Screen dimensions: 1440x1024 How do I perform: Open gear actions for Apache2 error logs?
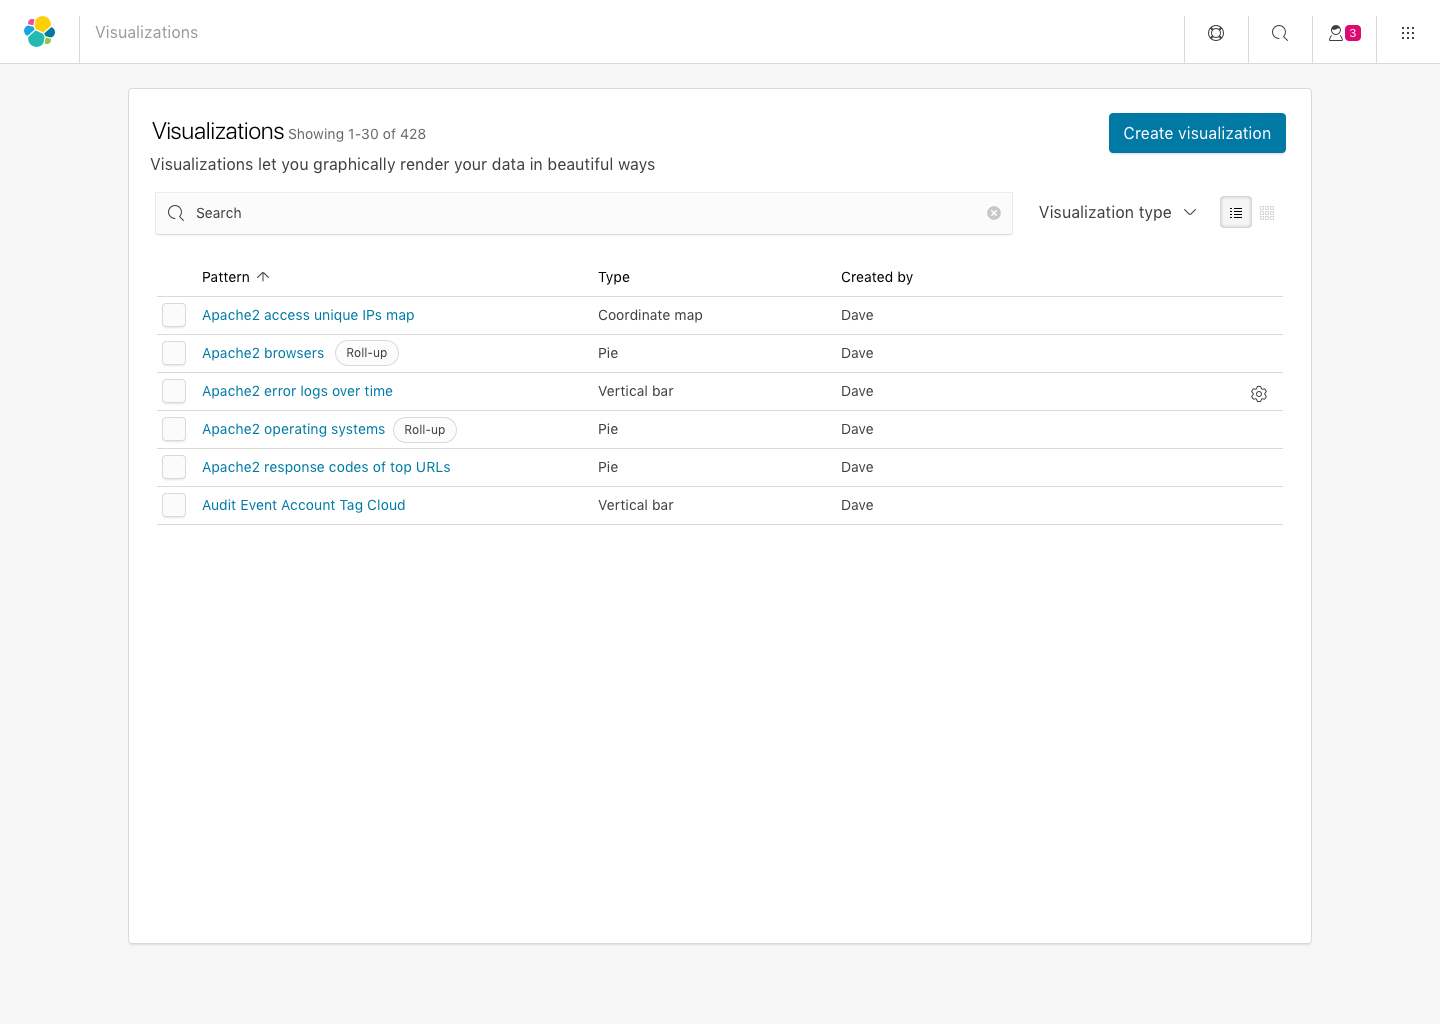click(1259, 394)
